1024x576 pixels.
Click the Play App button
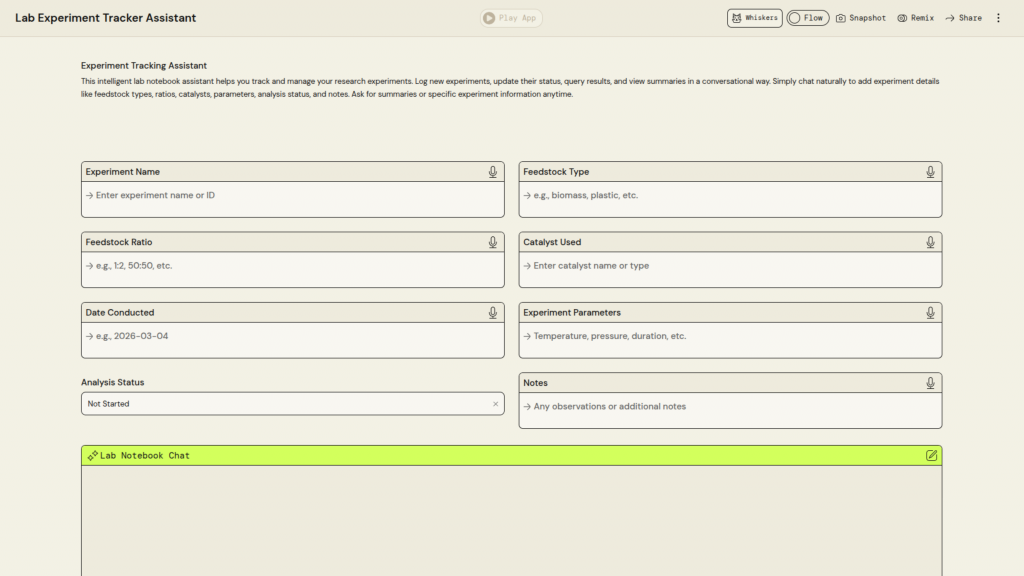click(511, 18)
